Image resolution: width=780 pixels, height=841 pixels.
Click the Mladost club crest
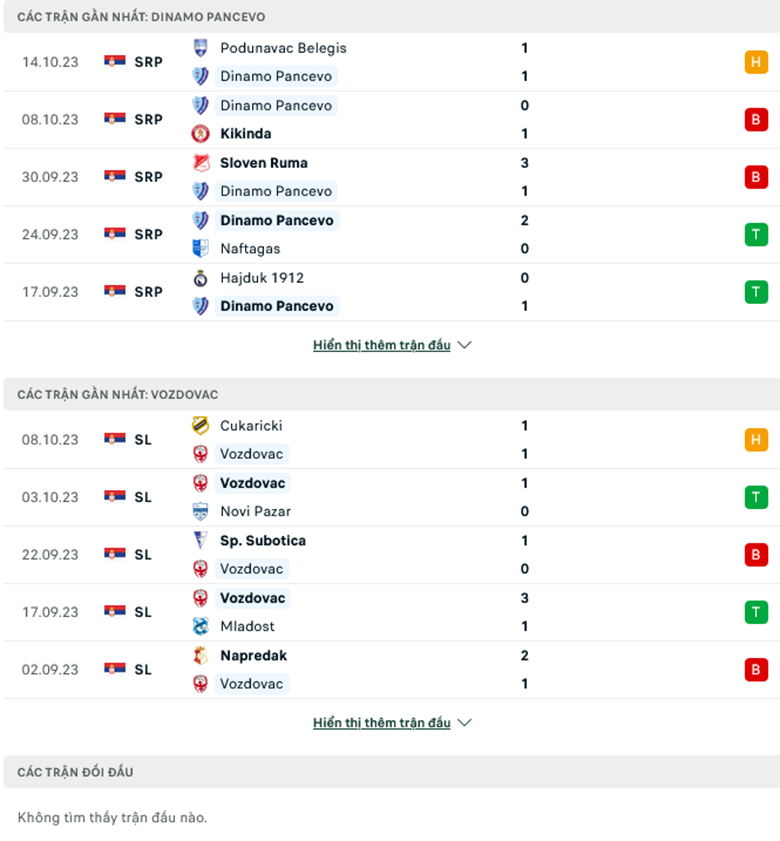click(201, 627)
